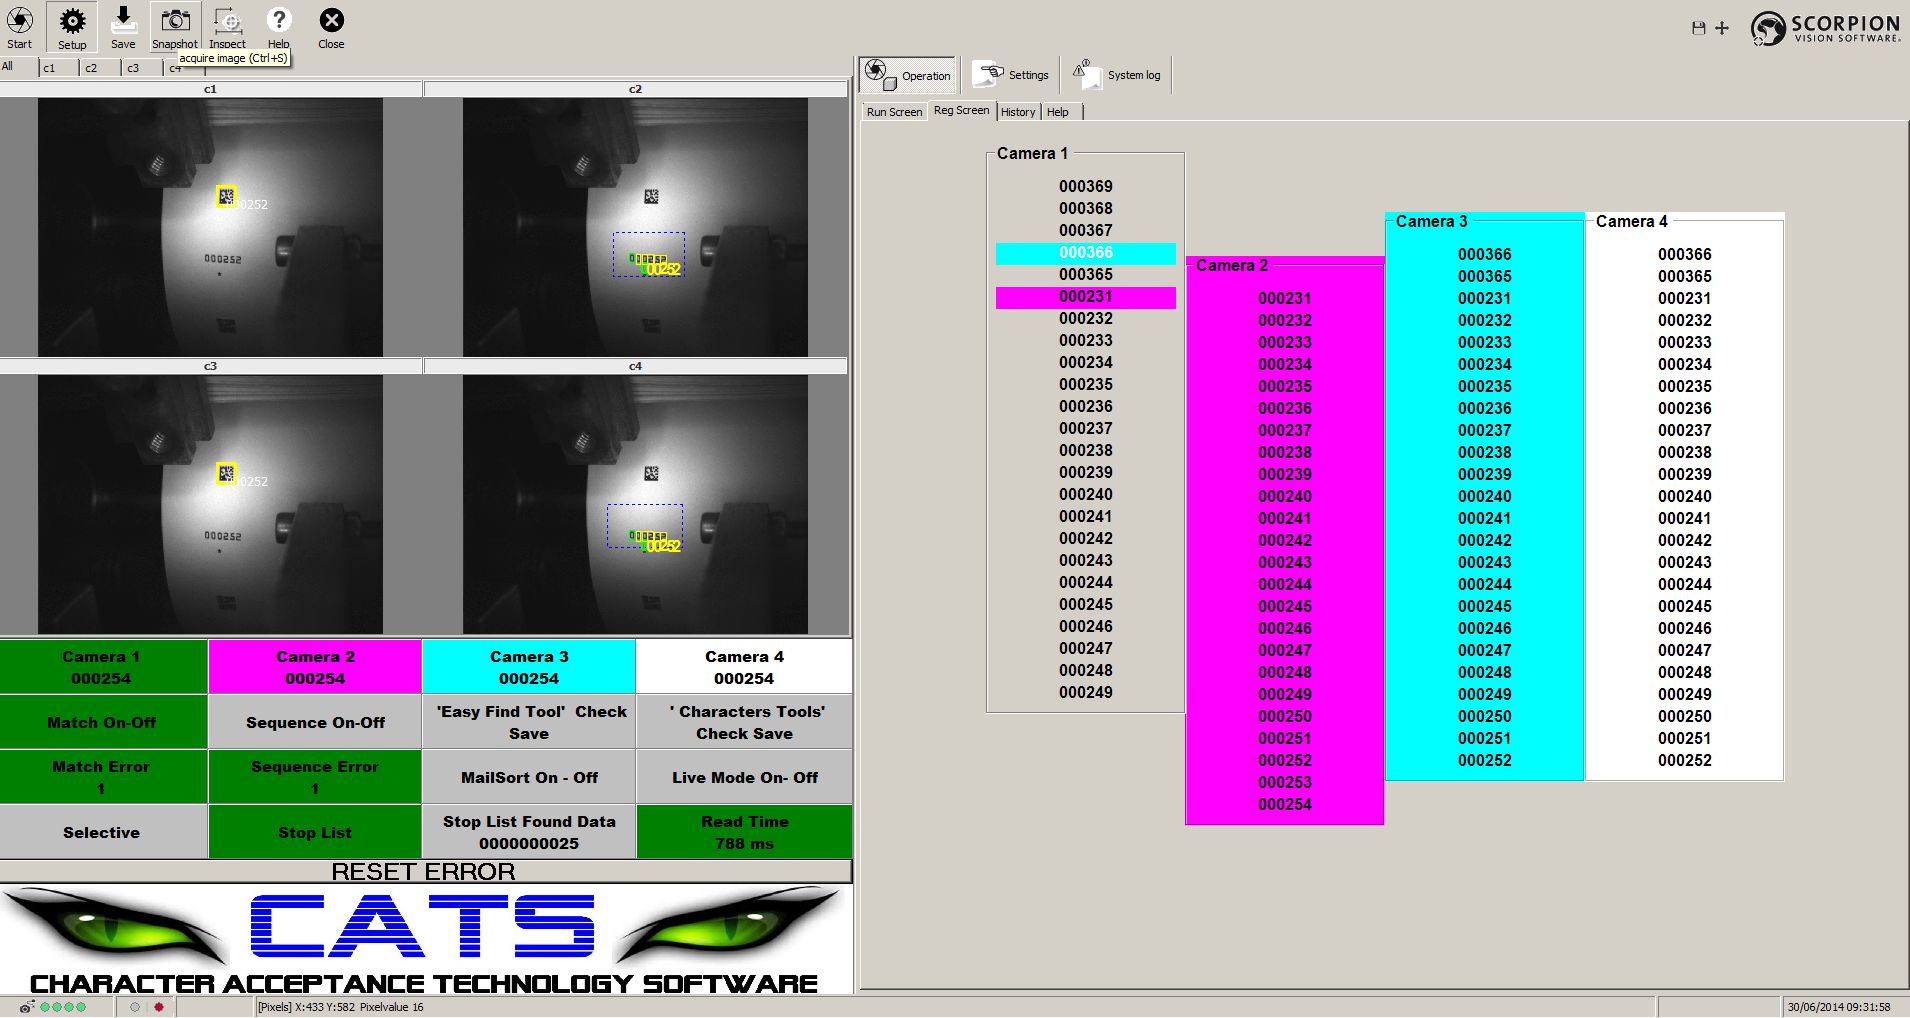
Task: Click the 30/06/2014 09:31:58 timestamp
Action: [x=1839, y=1007]
